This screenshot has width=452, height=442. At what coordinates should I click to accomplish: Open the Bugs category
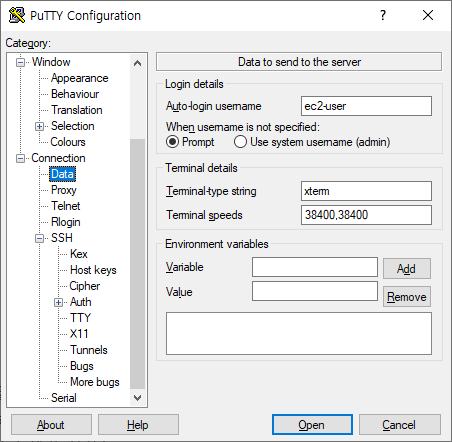coord(82,366)
